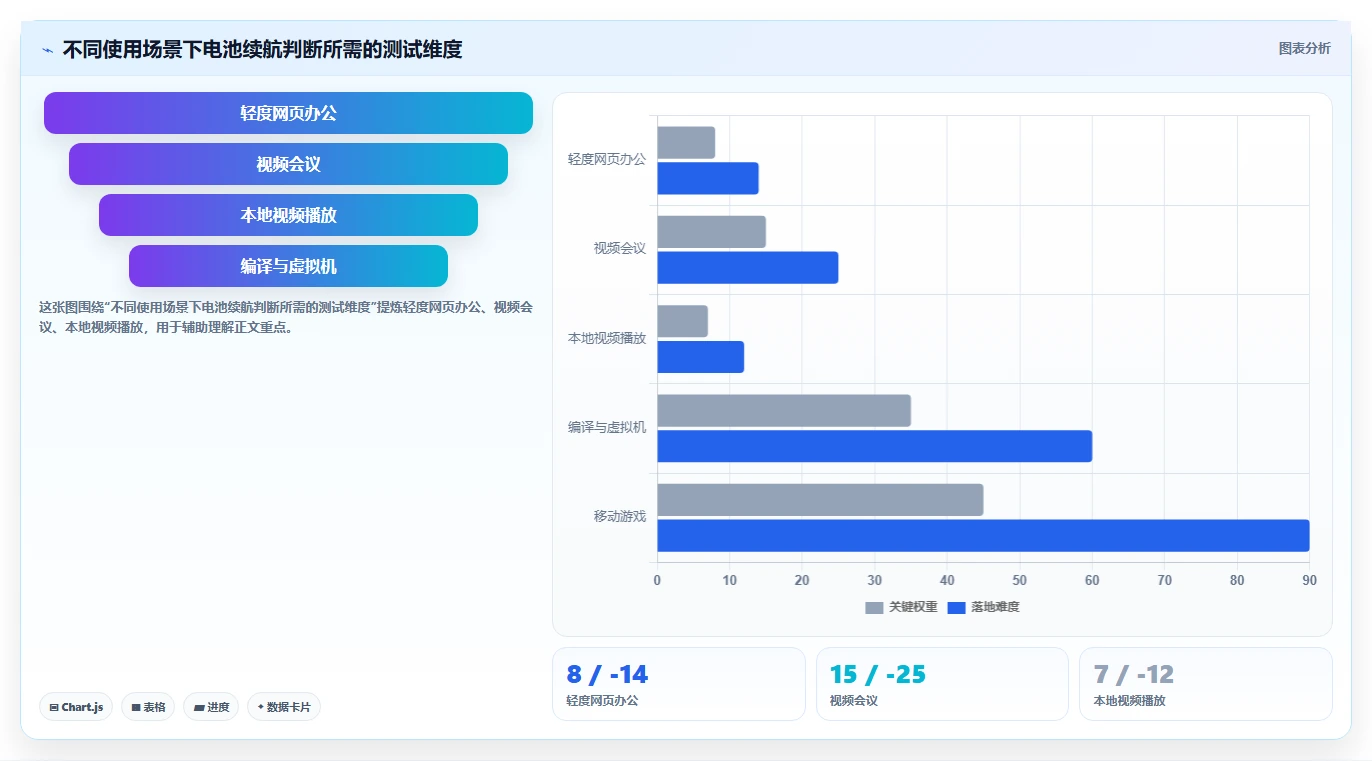Open the 8 / -14 data card
1372x761 pixels.
coord(679,684)
